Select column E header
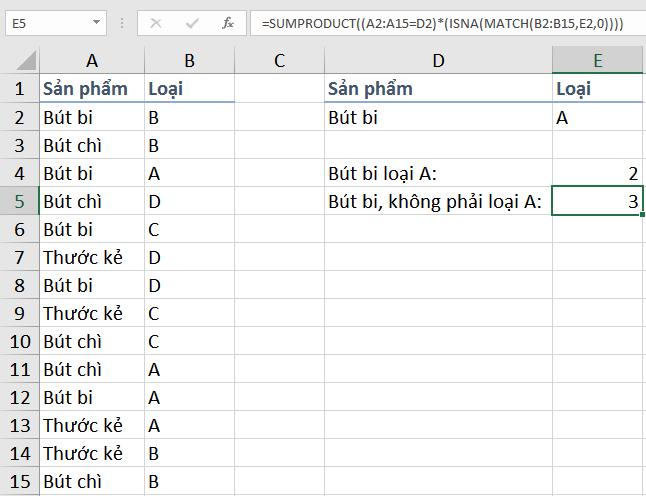The width and height of the screenshot is (646, 496). 597,61
